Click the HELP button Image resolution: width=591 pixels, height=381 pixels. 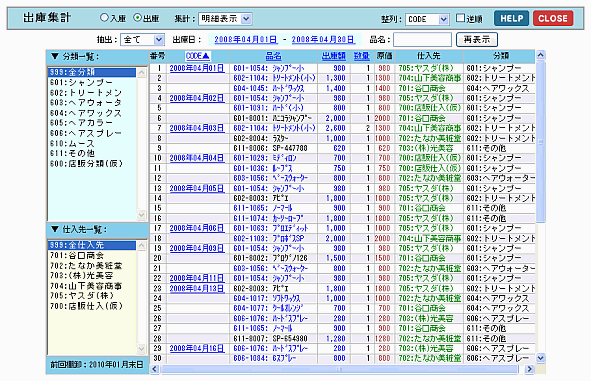511,18
